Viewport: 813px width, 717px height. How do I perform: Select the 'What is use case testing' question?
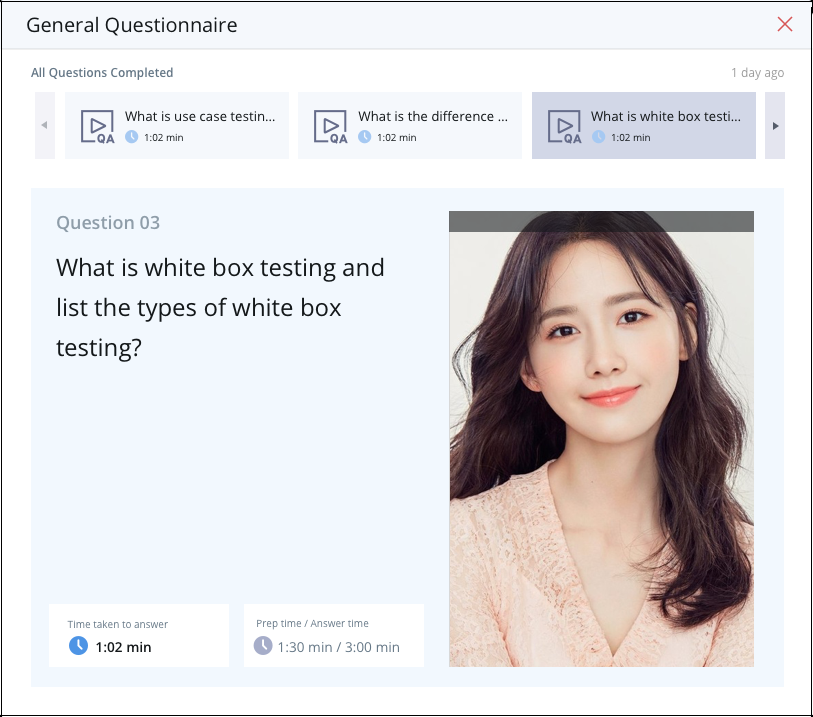199,117
